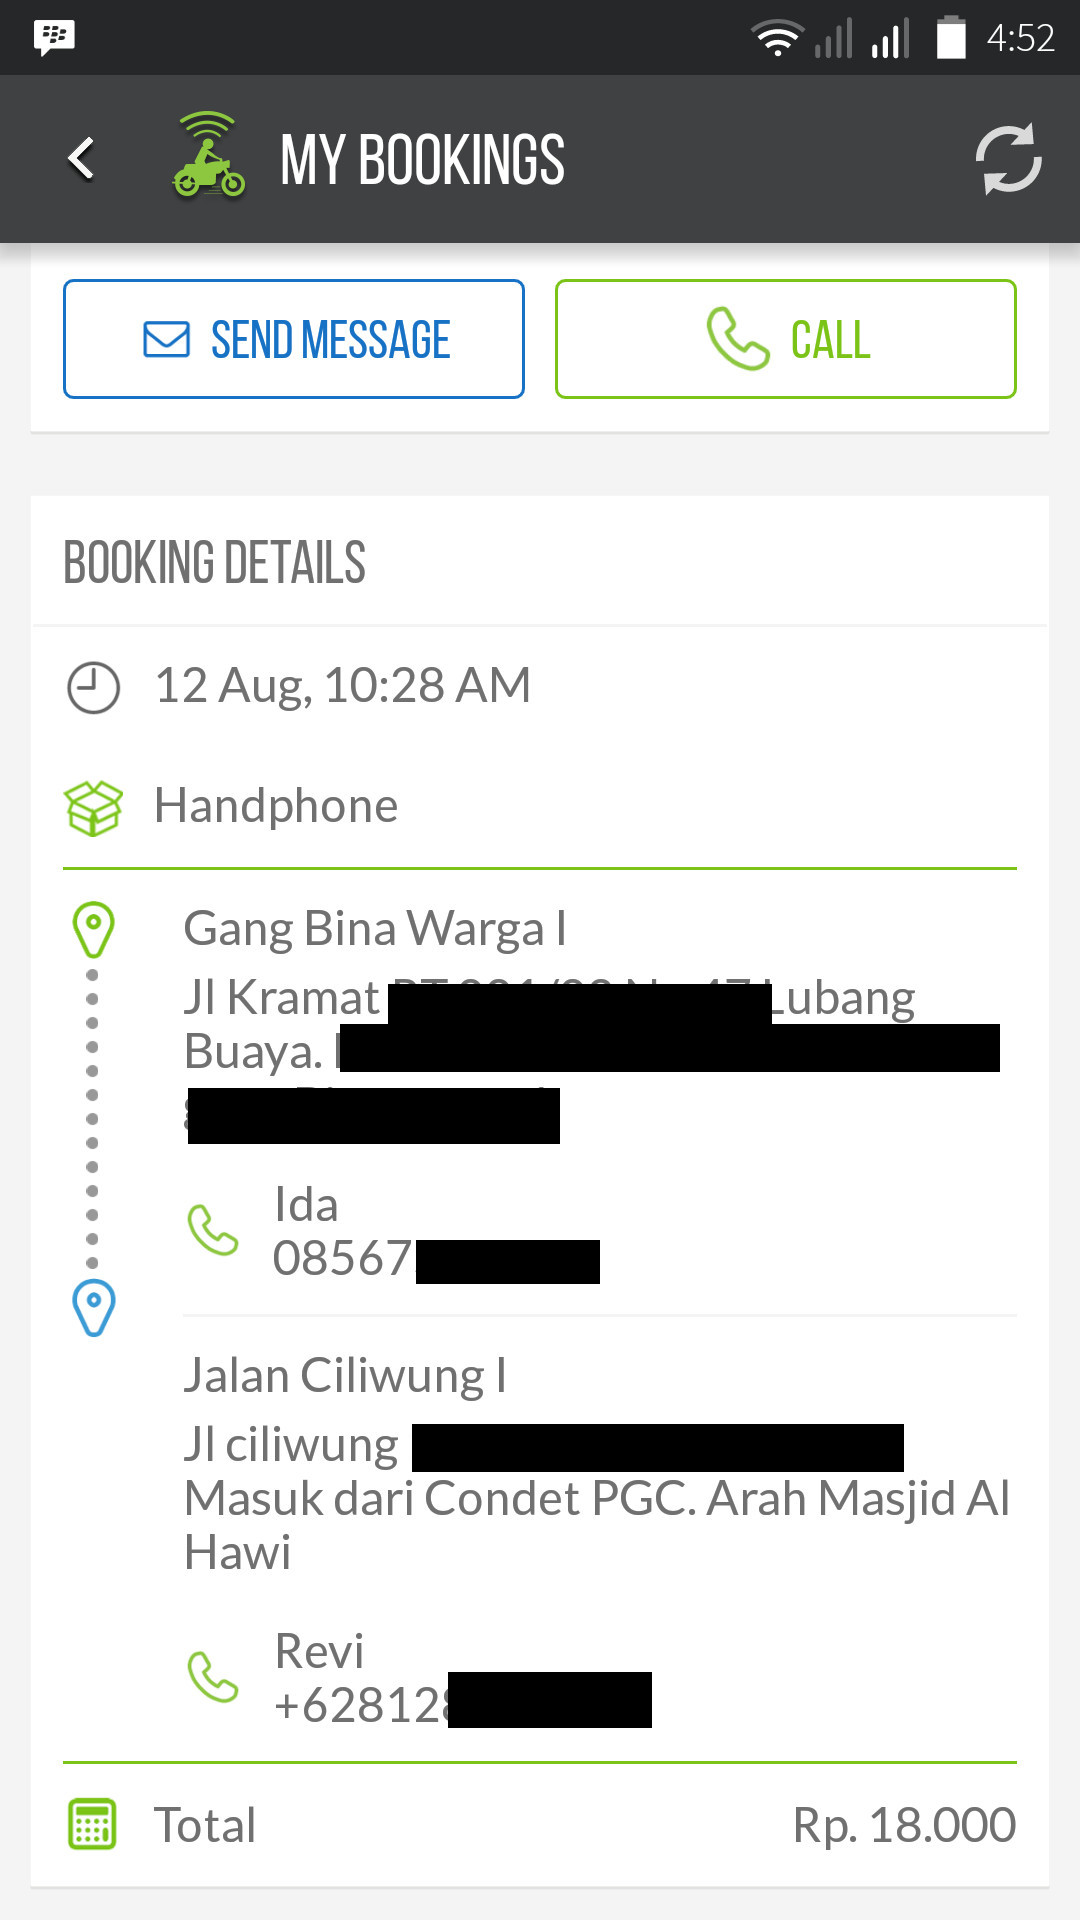The height and width of the screenshot is (1920, 1080).
Task: Open the BlackBerry Messenger notification icon
Action: 54,38
